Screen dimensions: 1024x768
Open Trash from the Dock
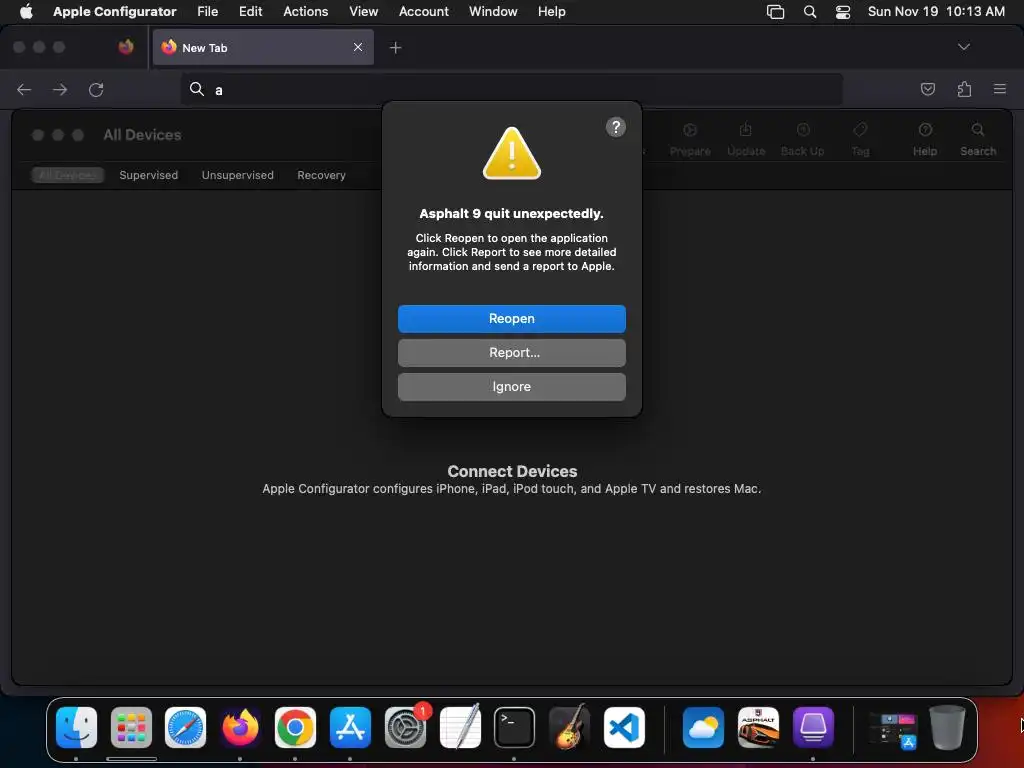pos(947,728)
